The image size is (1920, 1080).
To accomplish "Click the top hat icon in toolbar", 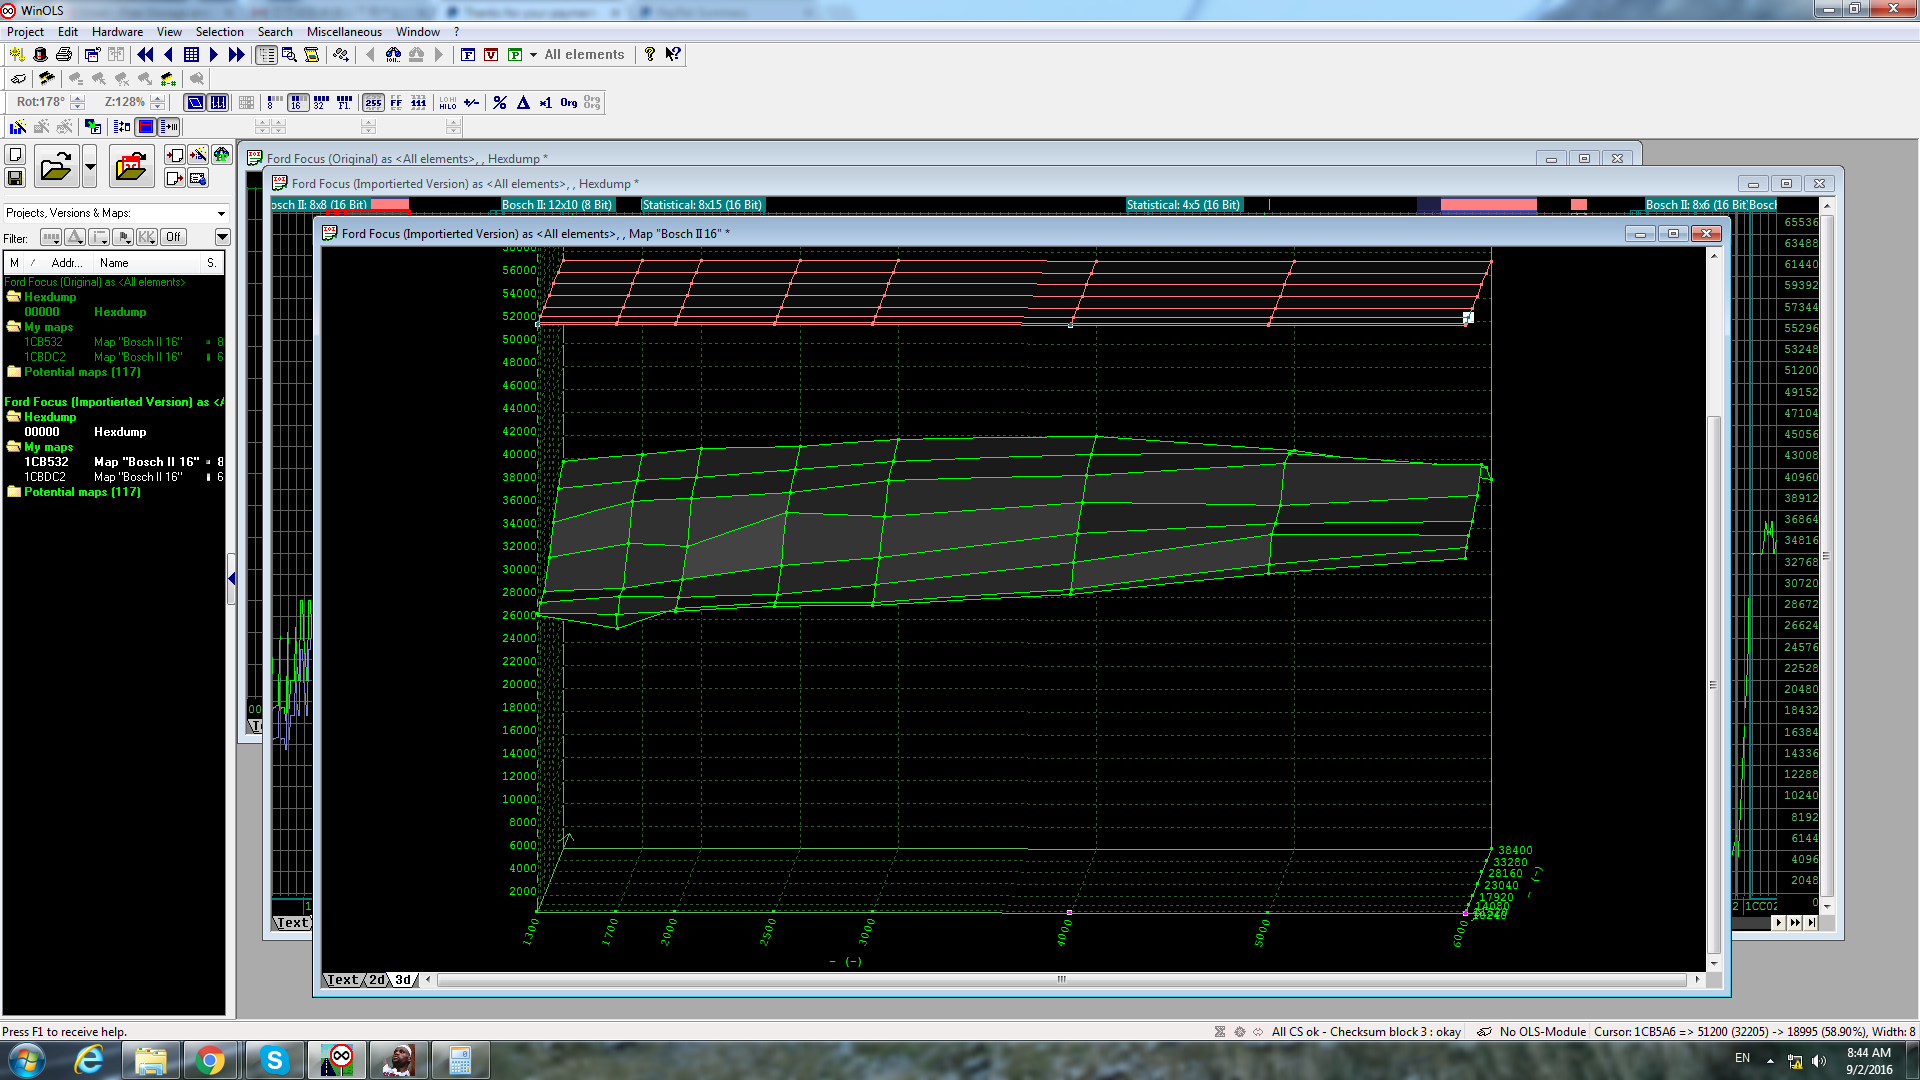I will pos(40,55).
